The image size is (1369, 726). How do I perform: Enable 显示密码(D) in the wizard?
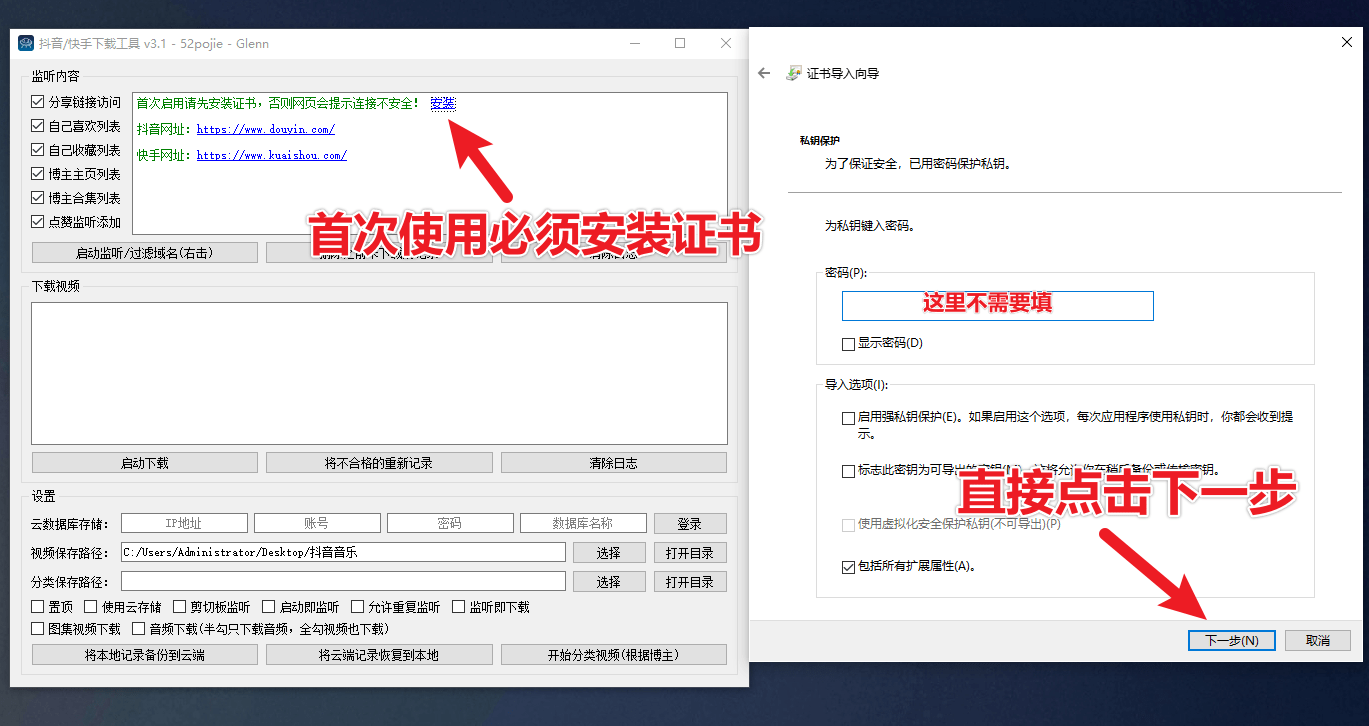click(847, 343)
